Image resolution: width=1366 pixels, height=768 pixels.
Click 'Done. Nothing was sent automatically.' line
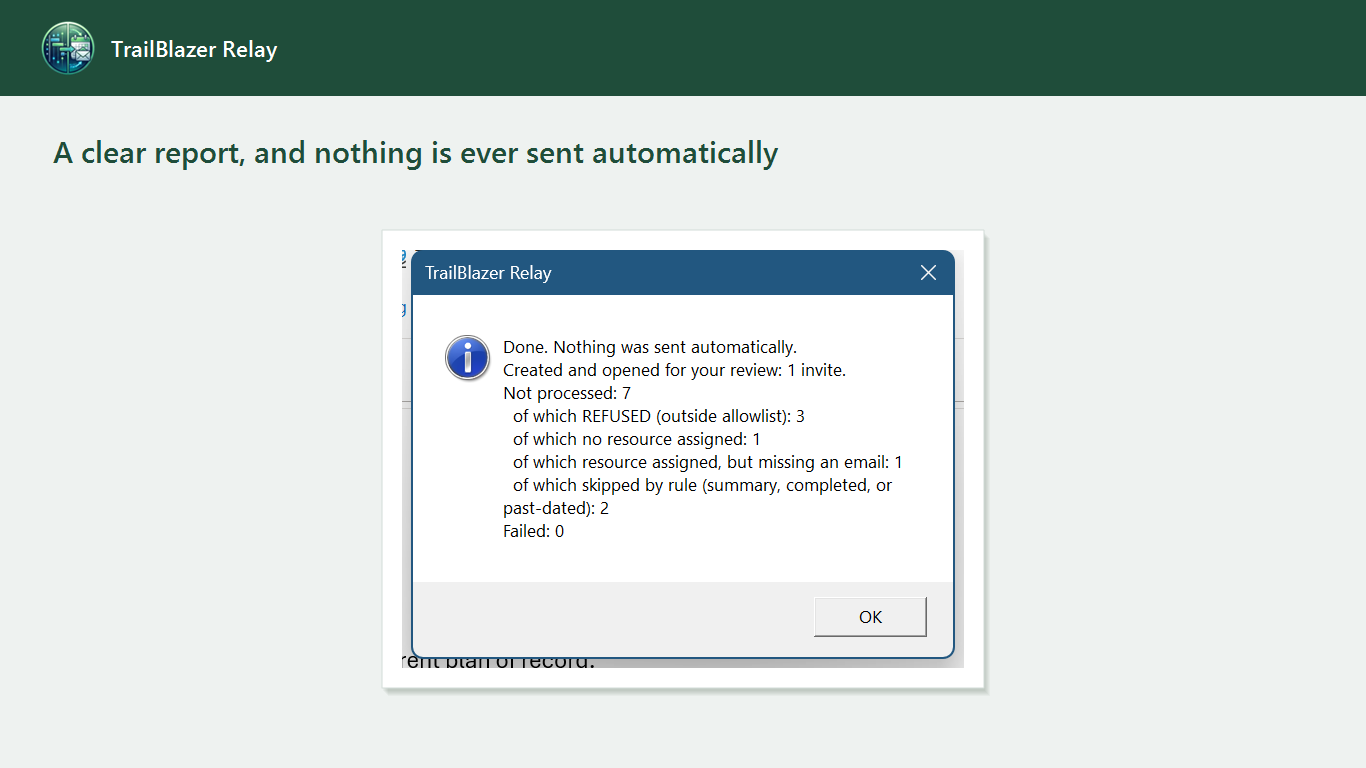pos(650,347)
